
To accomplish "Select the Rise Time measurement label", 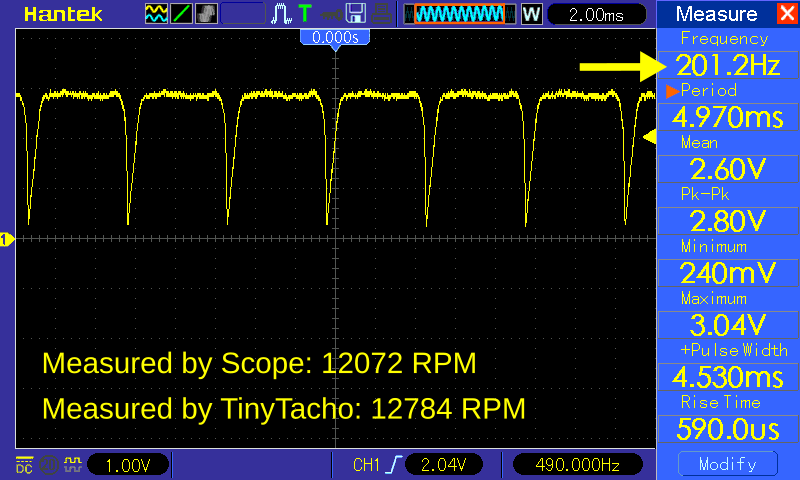I will point(720,402).
